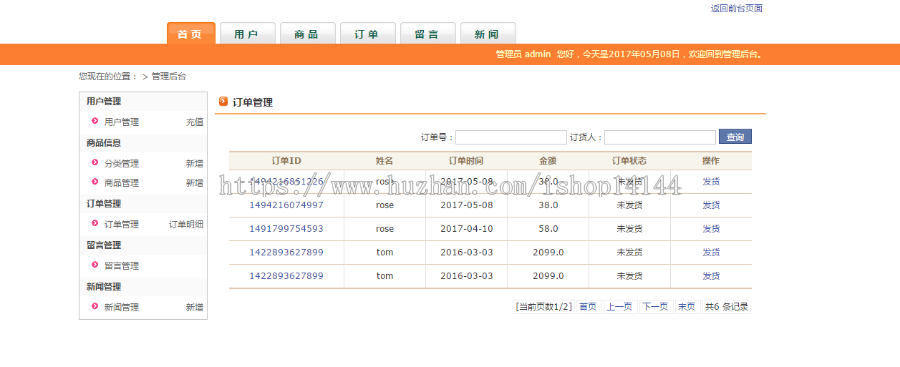
Task: Click the 留言管理 sidebar section heading
Action: point(104,245)
